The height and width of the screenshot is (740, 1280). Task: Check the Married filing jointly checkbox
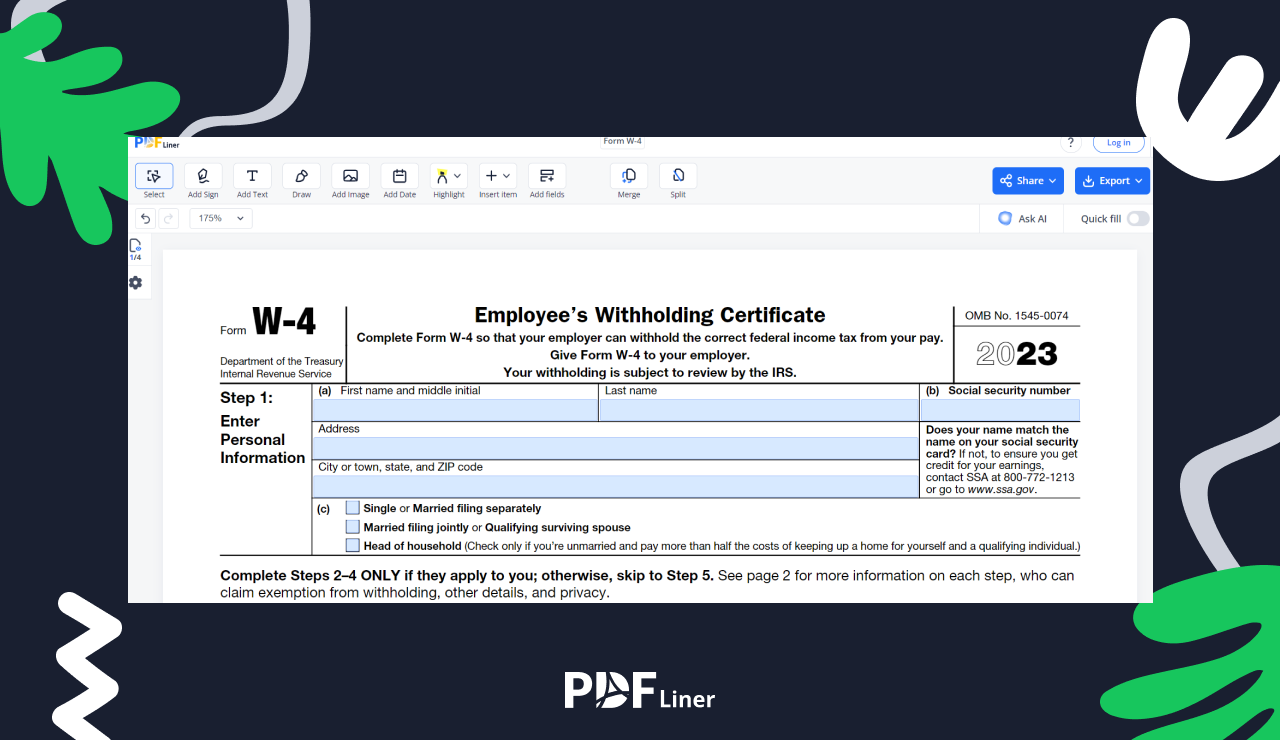coord(352,526)
